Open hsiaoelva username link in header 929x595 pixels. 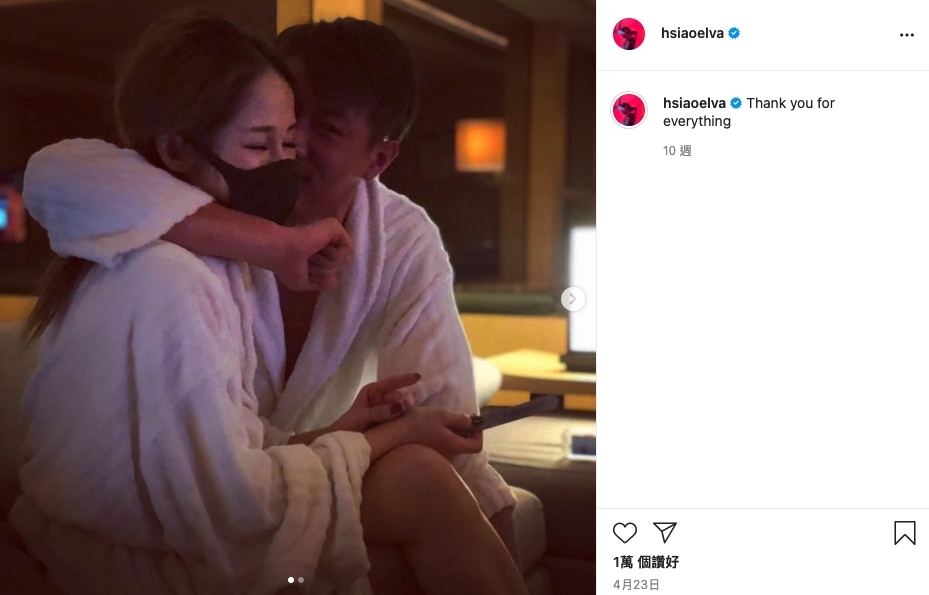[x=692, y=34]
